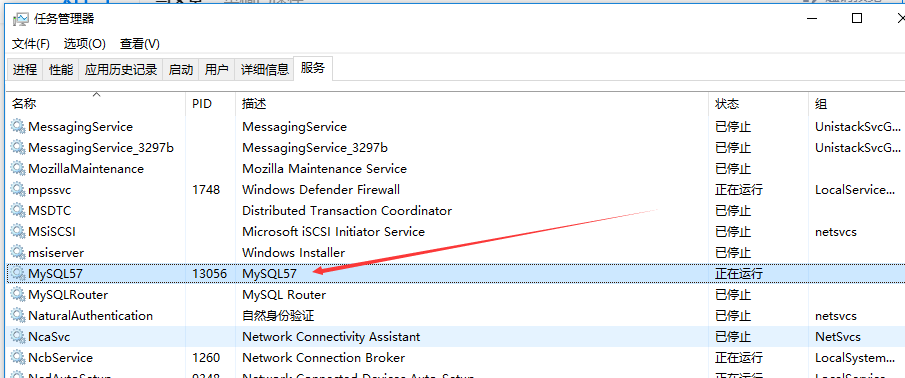Click gear icon of MSDTC row

point(18,211)
